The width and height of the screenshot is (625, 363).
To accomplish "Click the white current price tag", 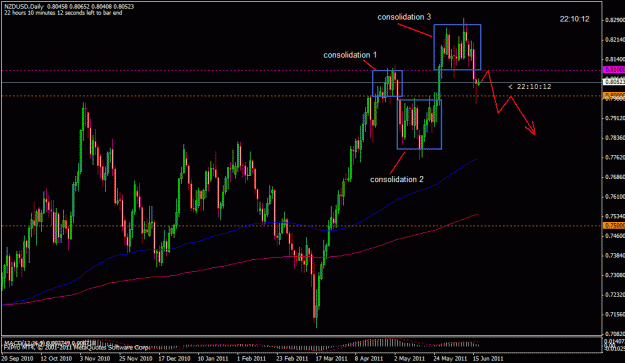I will tap(614, 82).
